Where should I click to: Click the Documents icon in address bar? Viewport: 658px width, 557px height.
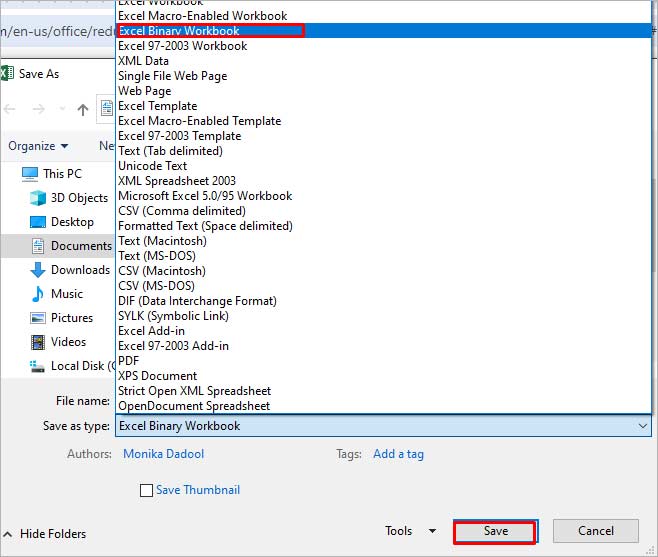[x=107, y=109]
